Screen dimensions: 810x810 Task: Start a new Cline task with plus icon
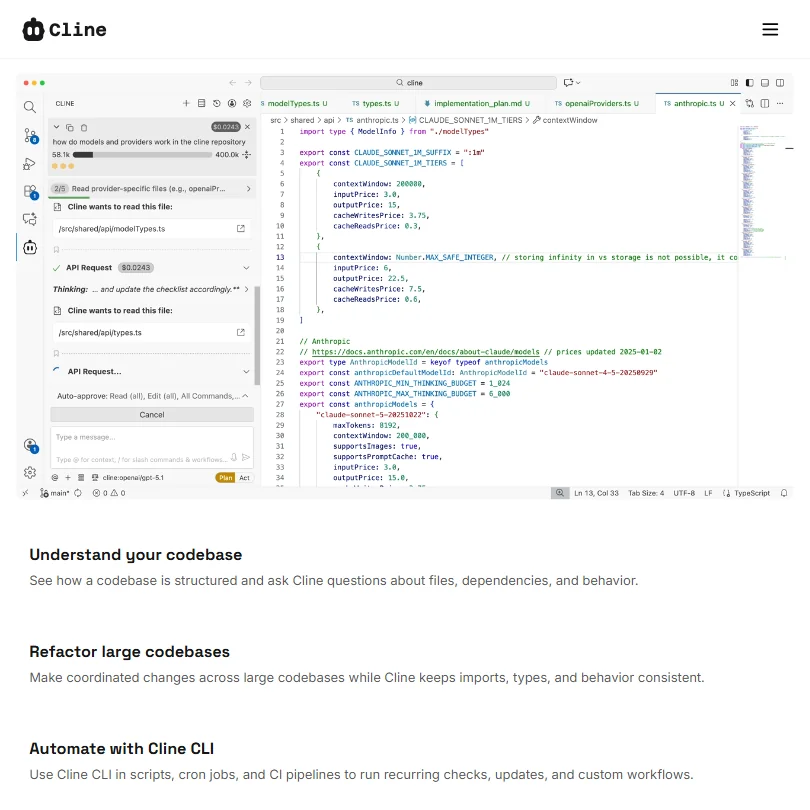point(186,103)
